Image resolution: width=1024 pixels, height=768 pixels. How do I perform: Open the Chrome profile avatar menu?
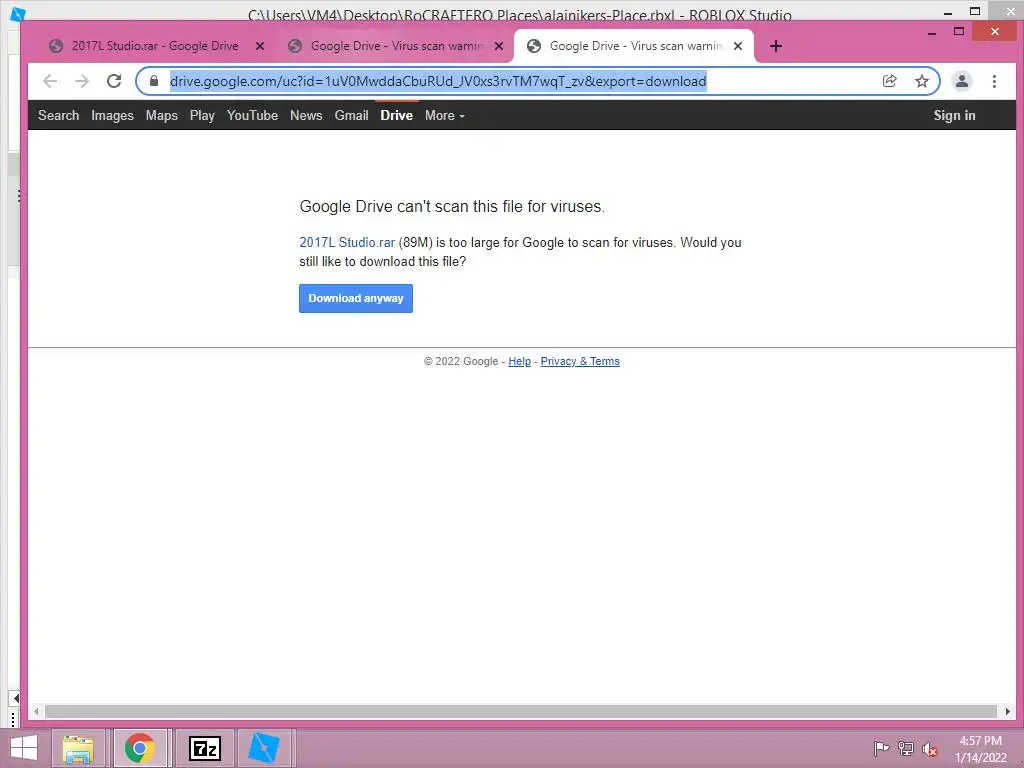[x=962, y=81]
